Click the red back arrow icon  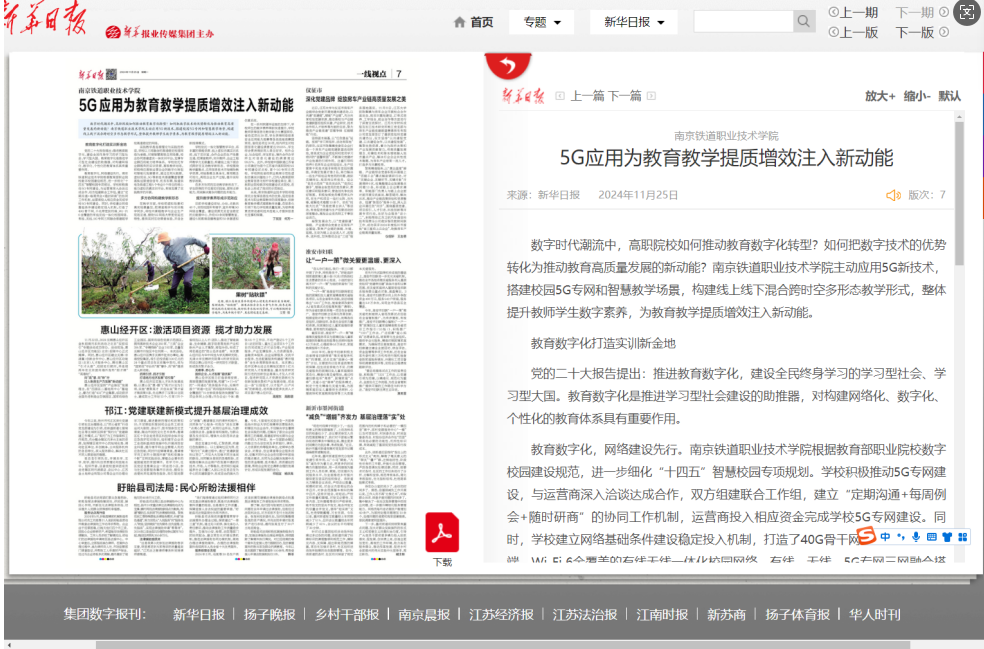508,65
